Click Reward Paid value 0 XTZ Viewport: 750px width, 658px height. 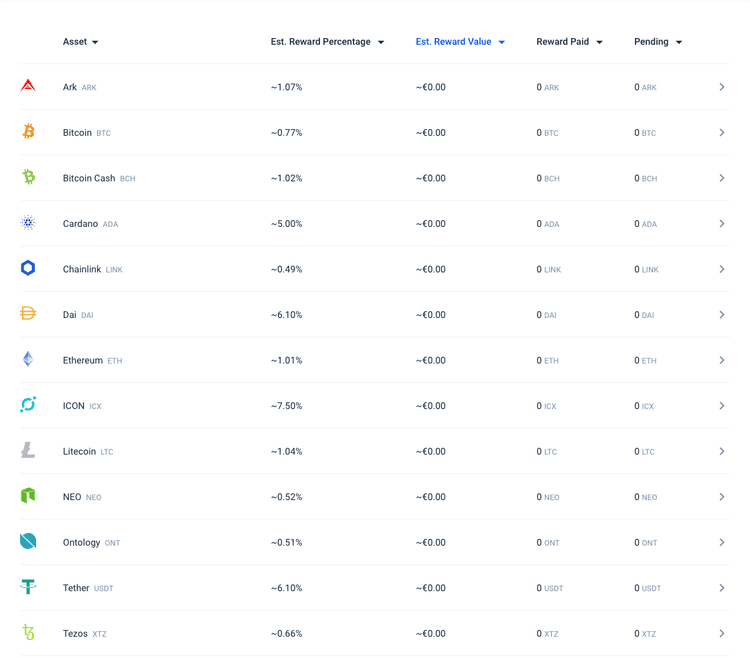(x=547, y=634)
